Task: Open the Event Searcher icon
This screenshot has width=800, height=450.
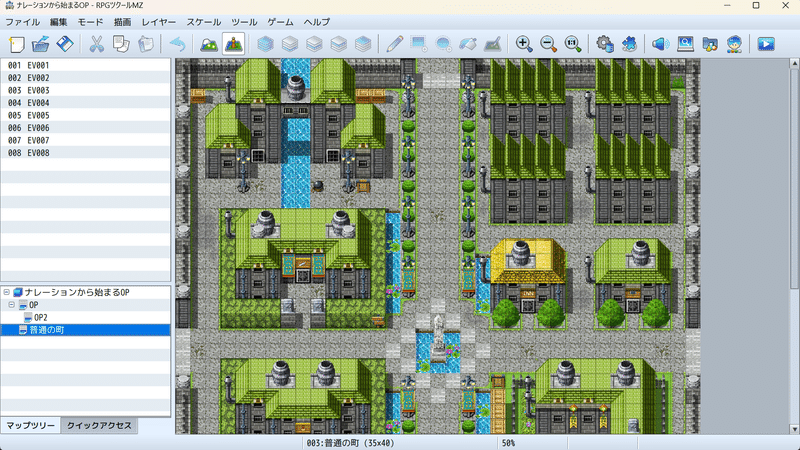Action: point(685,44)
